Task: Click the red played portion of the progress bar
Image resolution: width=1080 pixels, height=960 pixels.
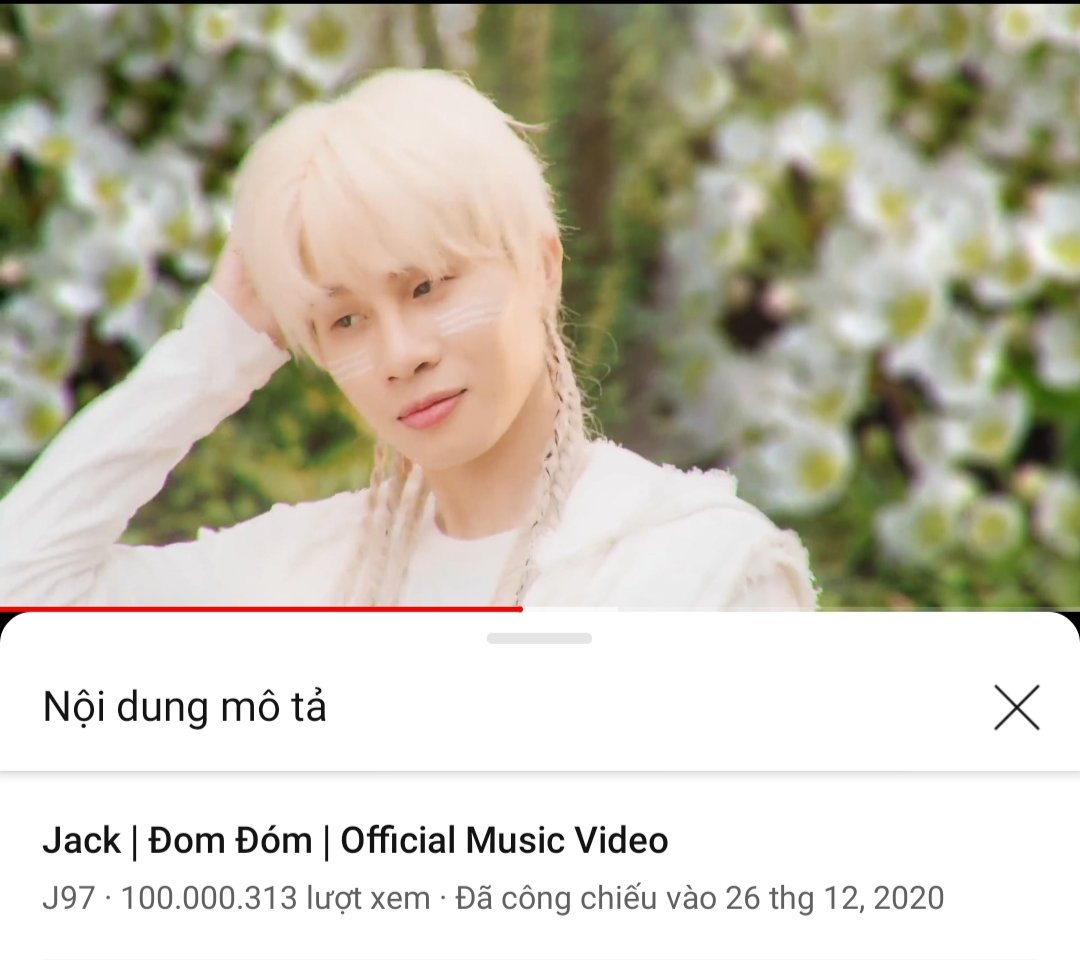Action: (261, 609)
